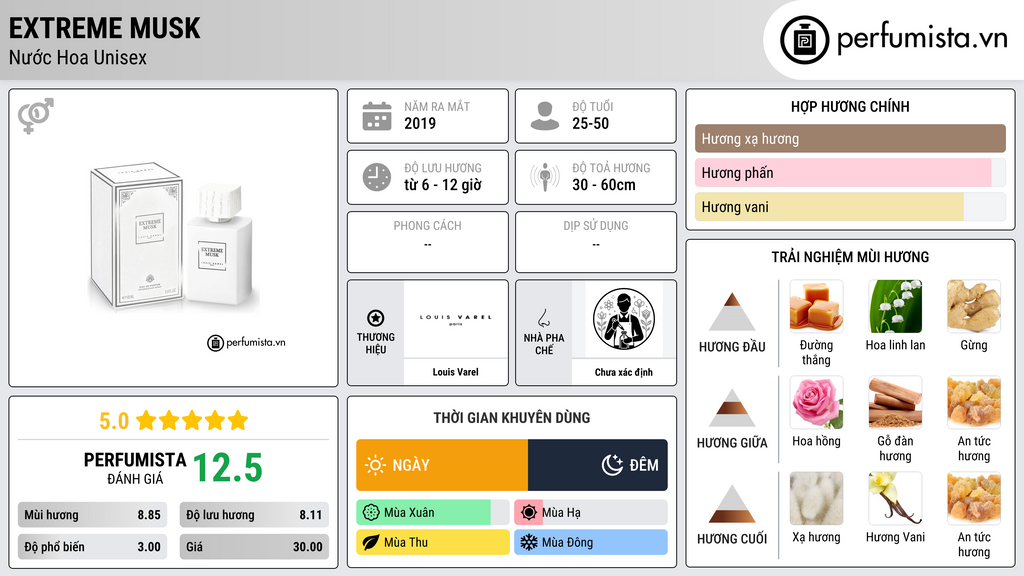The width and height of the screenshot is (1024, 576).
Task: Click the unisex gender symbol icon
Action: click(x=35, y=116)
